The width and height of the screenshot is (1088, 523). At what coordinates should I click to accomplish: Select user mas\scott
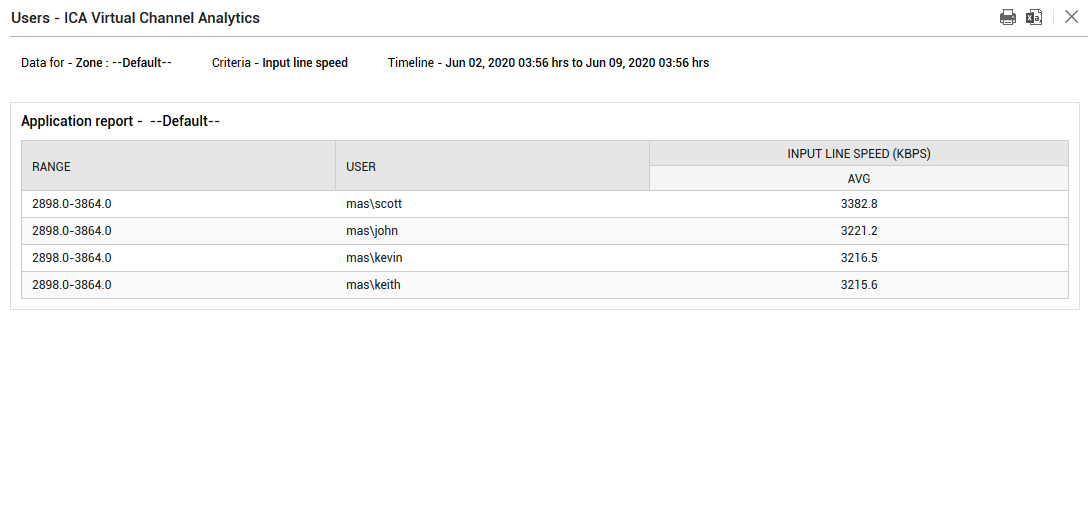374,204
